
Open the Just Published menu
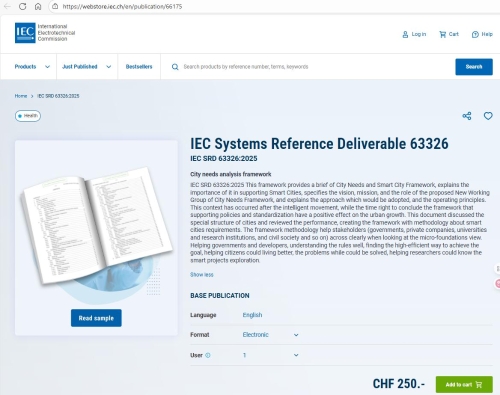tap(80, 67)
